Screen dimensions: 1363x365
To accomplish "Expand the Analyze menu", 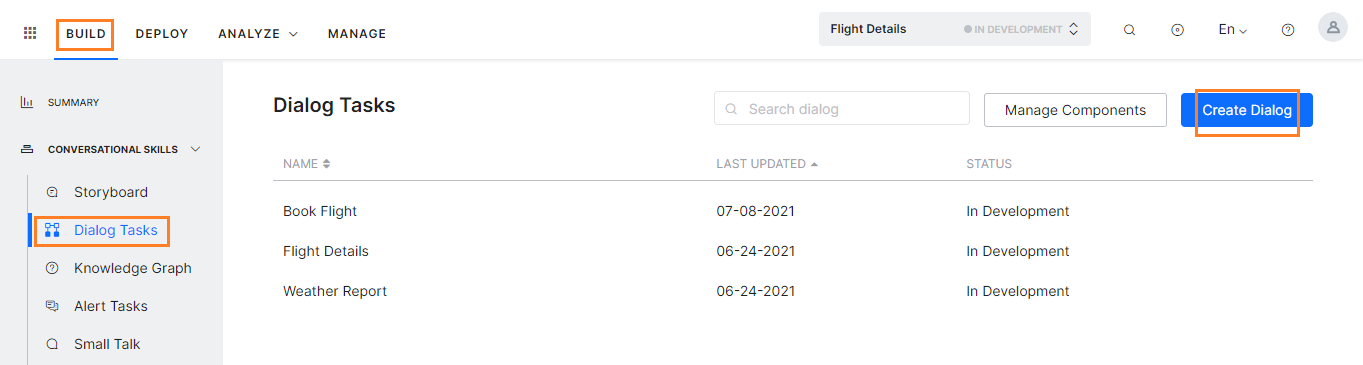I will point(258,34).
